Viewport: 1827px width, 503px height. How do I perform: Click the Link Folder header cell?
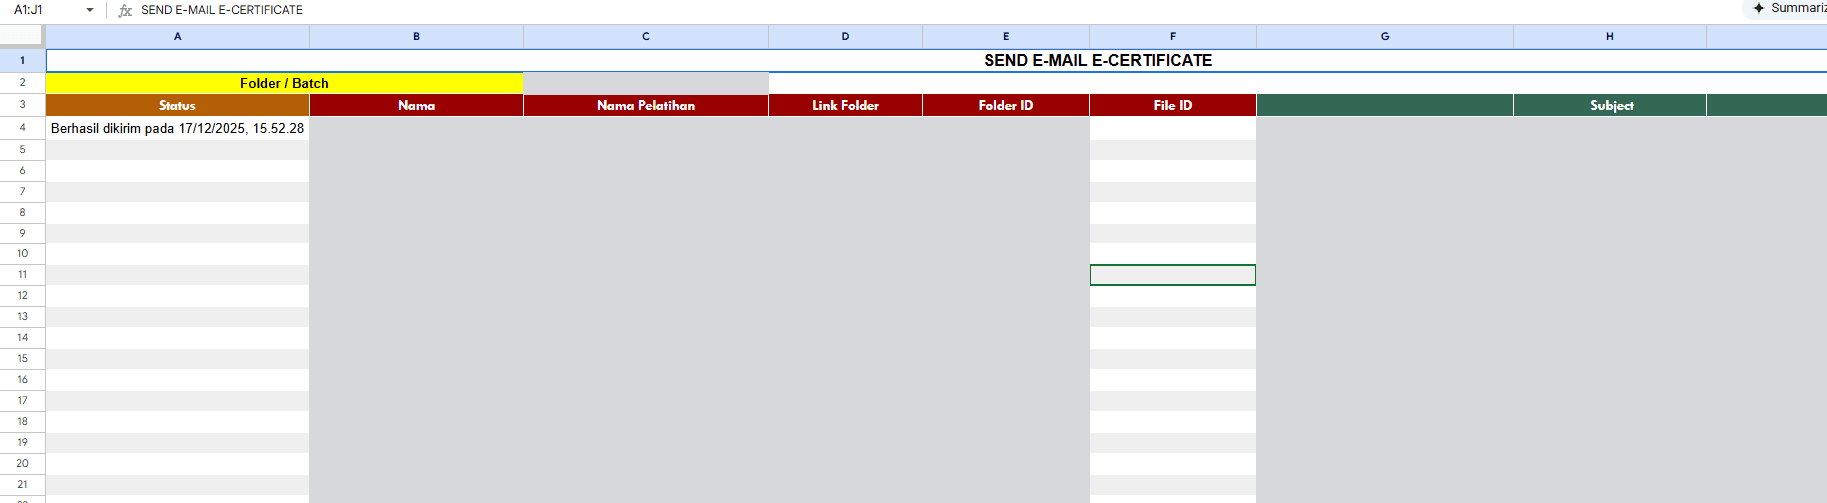(x=845, y=105)
